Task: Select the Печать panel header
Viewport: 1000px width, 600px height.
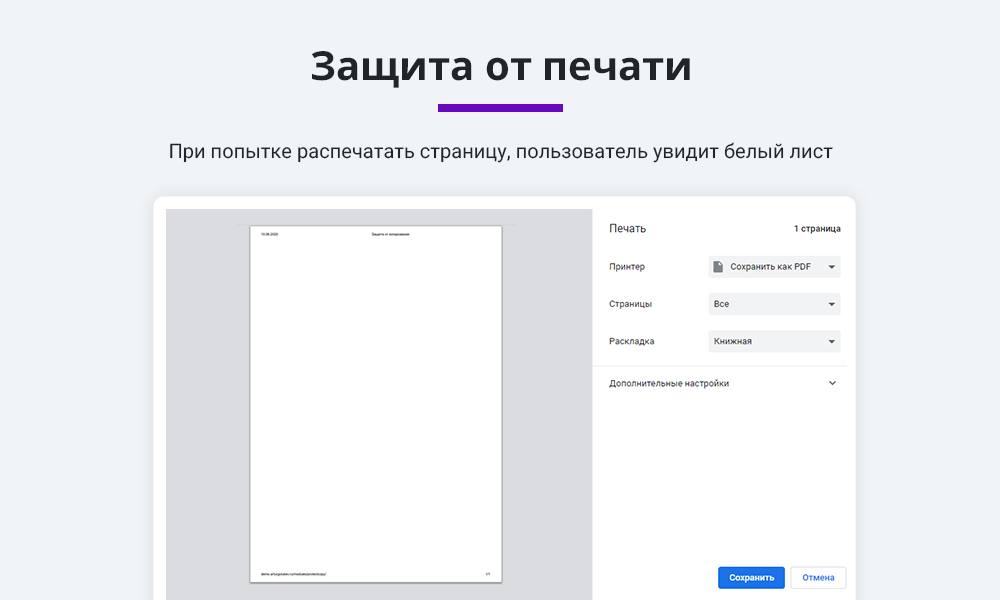Action: point(626,228)
